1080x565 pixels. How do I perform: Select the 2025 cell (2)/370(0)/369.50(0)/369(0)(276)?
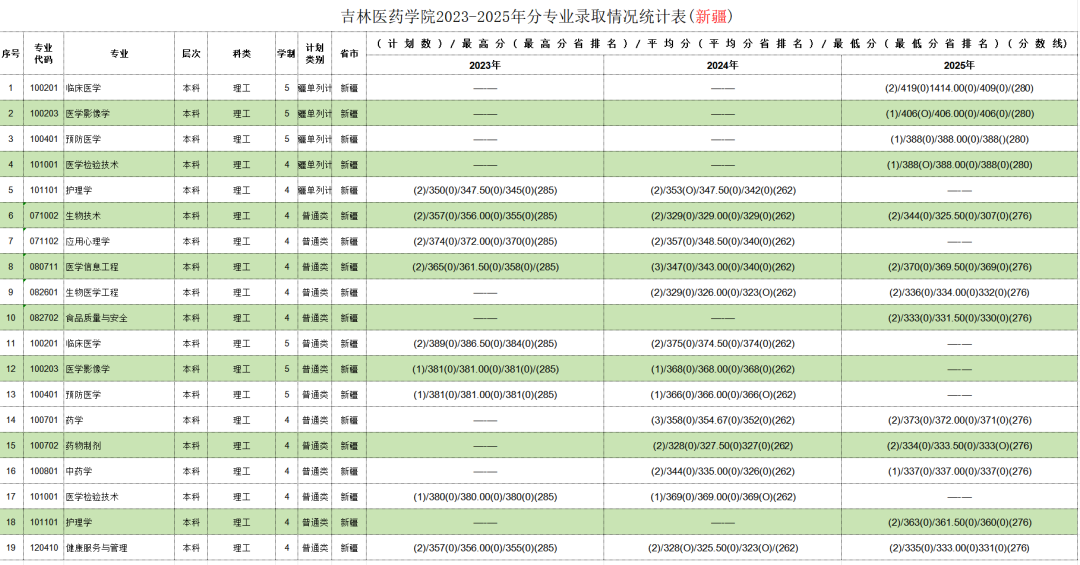(959, 267)
